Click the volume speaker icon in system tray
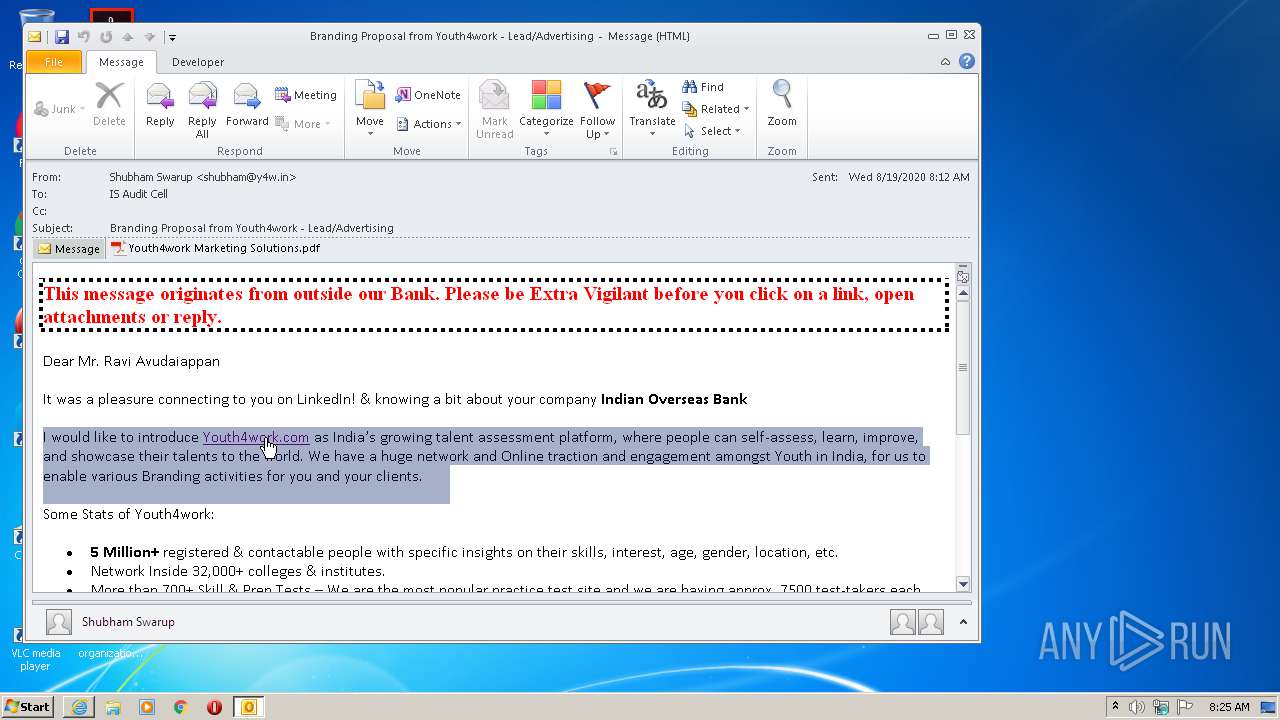The image size is (1280, 720). [x=1137, y=707]
